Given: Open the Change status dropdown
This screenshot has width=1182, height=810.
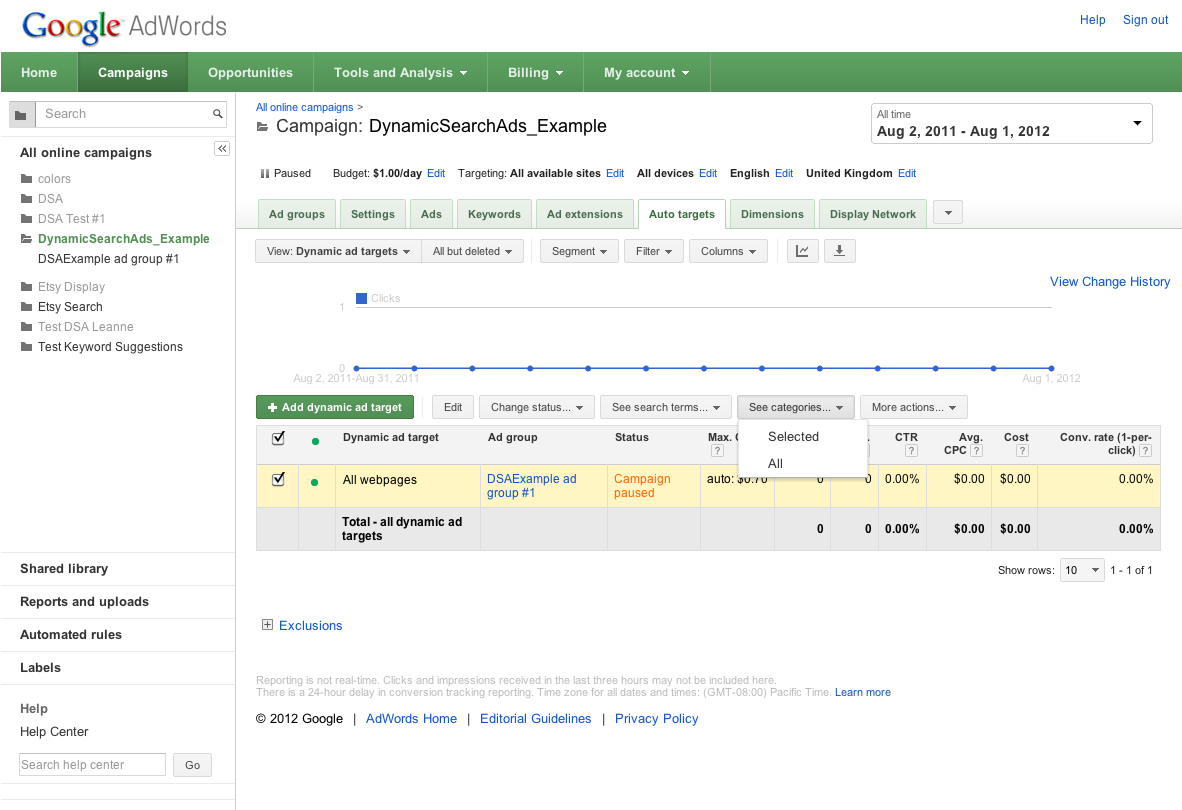Looking at the screenshot, I should (537, 407).
